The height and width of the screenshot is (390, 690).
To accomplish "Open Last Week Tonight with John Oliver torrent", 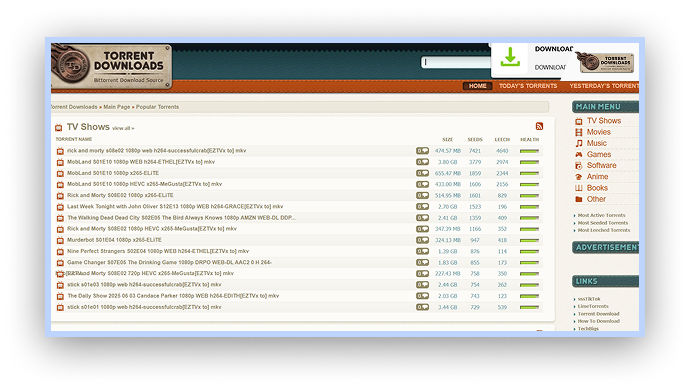I will (175, 206).
